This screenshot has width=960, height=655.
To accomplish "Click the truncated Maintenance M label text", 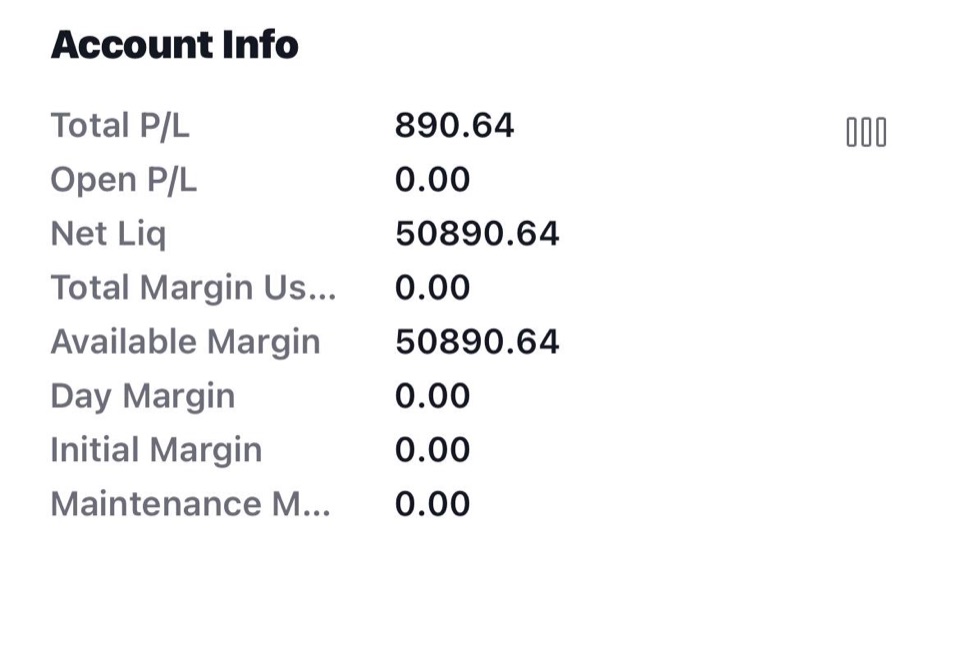I will (175, 504).
